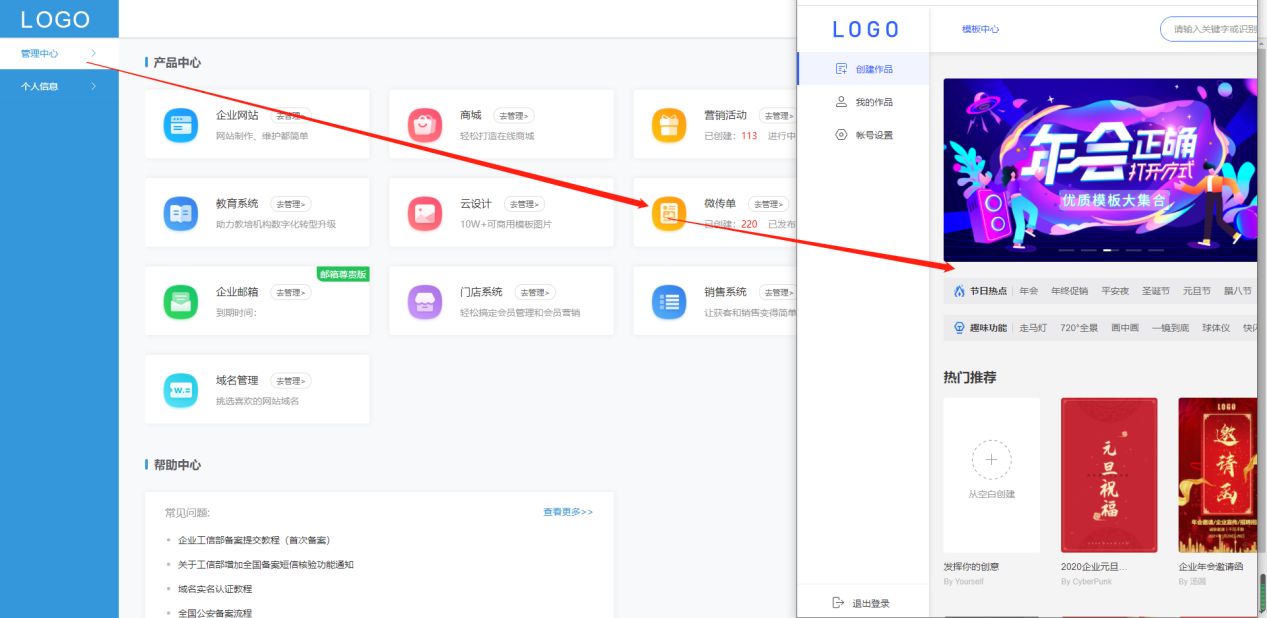Open the 云设计 cloud design icon
Image resolution: width=1267 pixels, height=618 pixels.
(x=424, y=211)
